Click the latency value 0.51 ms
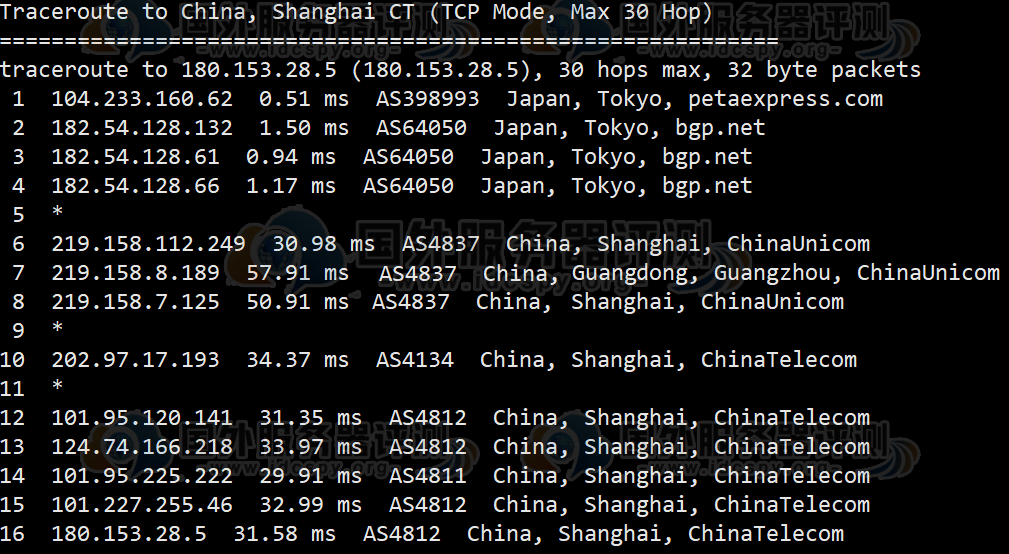1009x554 pixels. click(x=304, y=98)
